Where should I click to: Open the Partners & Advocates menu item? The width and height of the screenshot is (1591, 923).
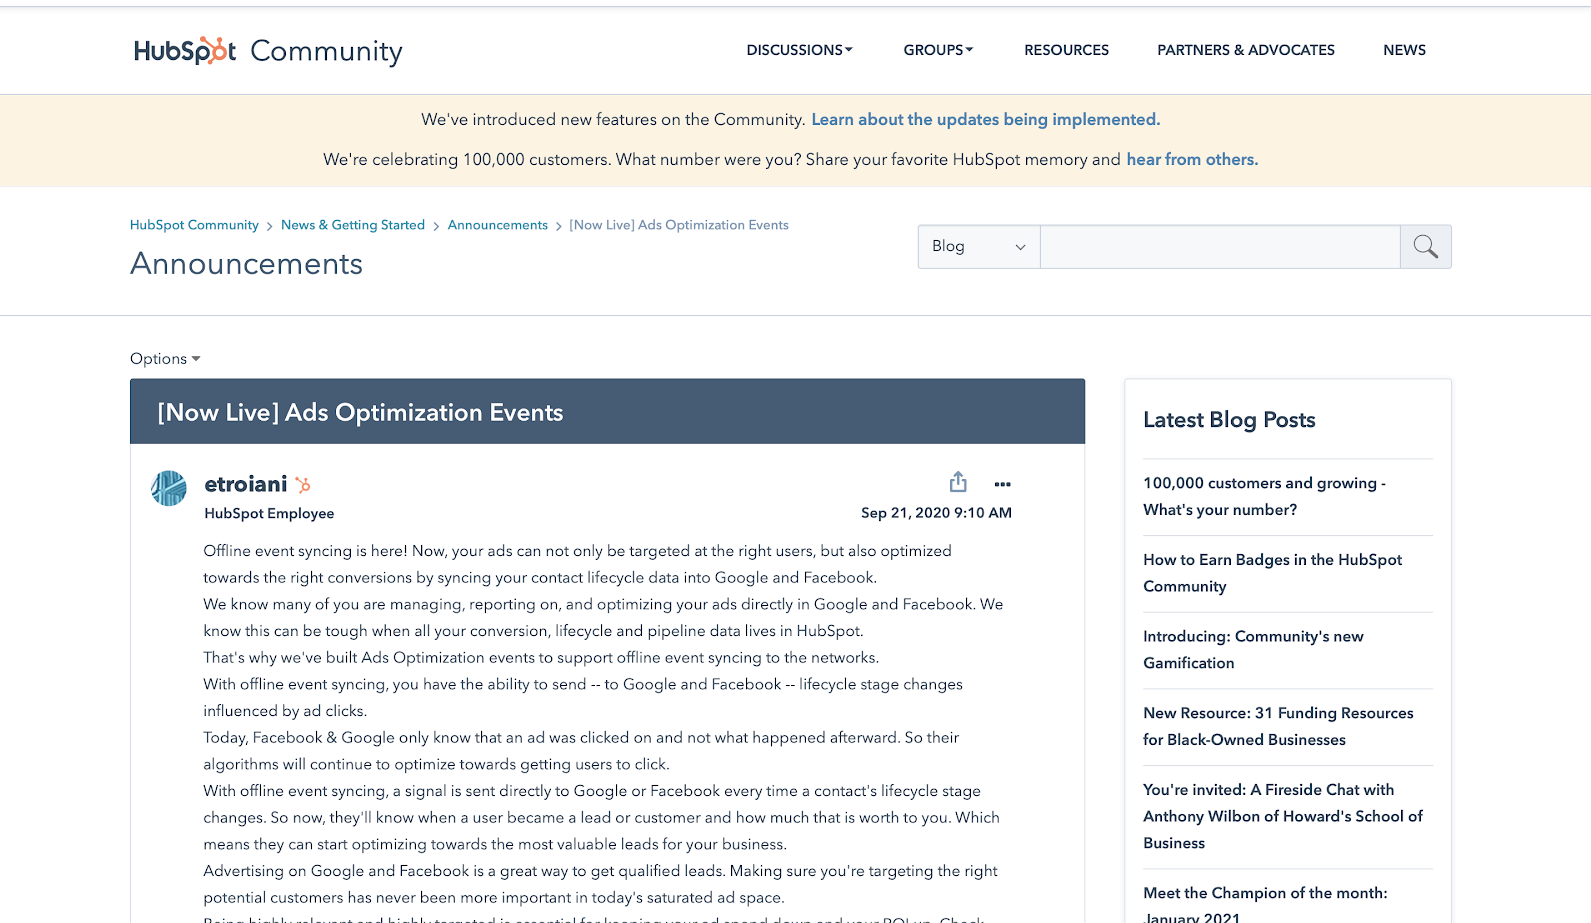coord(1246,50)
